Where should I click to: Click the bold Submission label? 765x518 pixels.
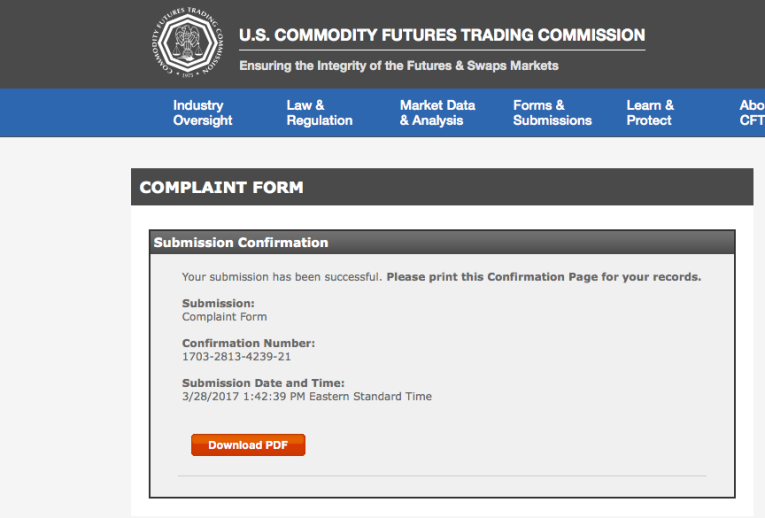[x=218, y=303]
